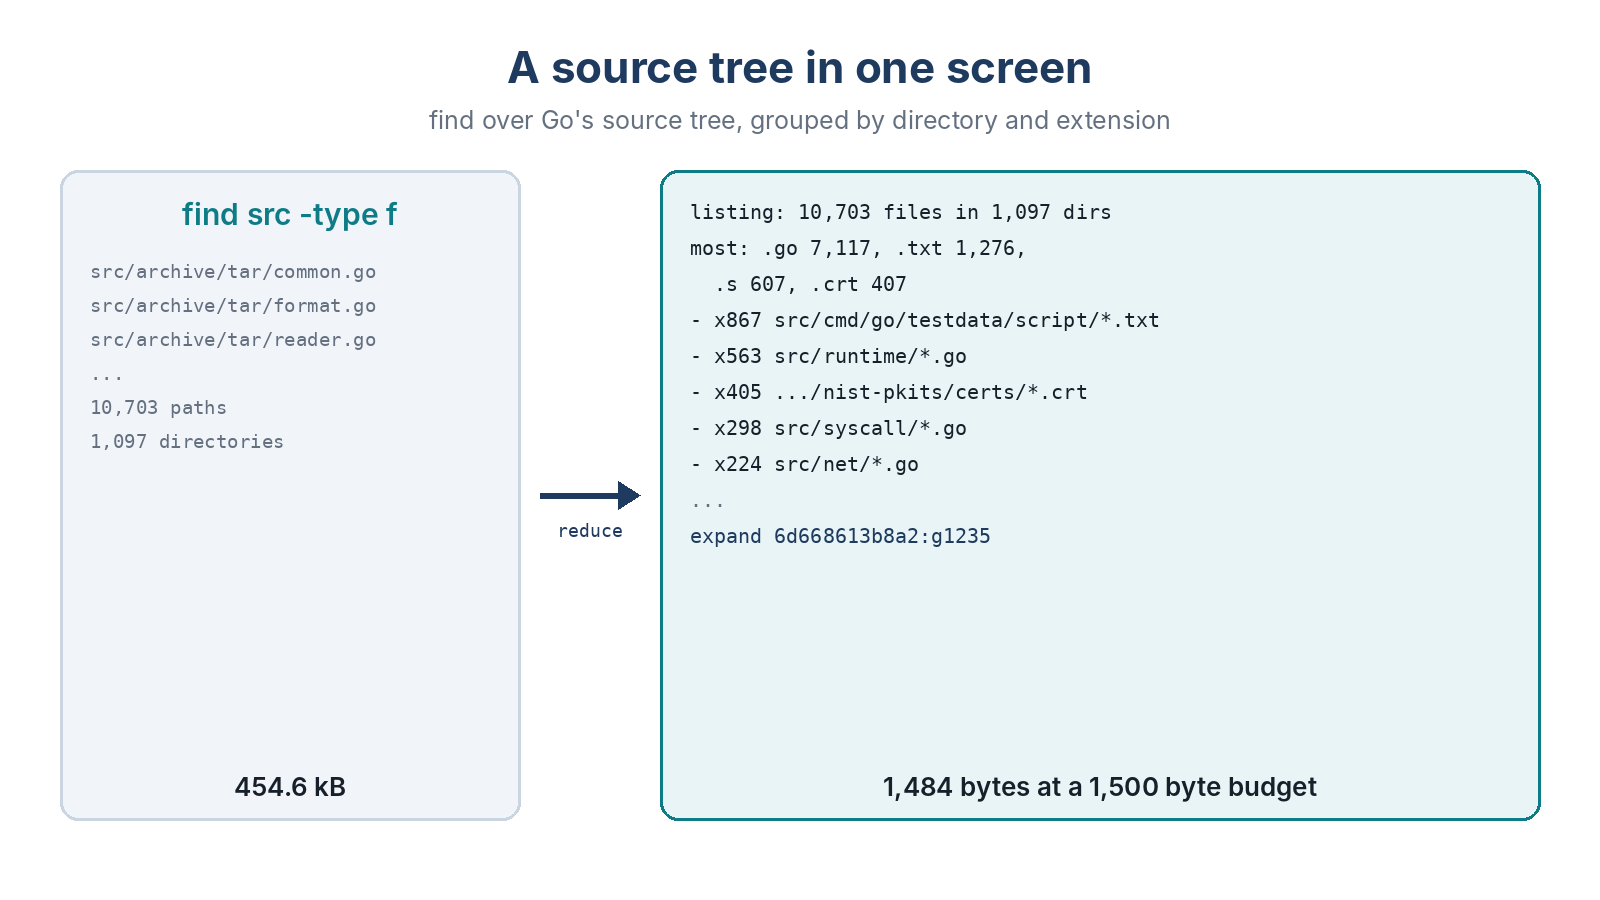Select the x563 src/runtime/*.go row
This screenshot has width=1600, height=900.
[x=828, y=356]
